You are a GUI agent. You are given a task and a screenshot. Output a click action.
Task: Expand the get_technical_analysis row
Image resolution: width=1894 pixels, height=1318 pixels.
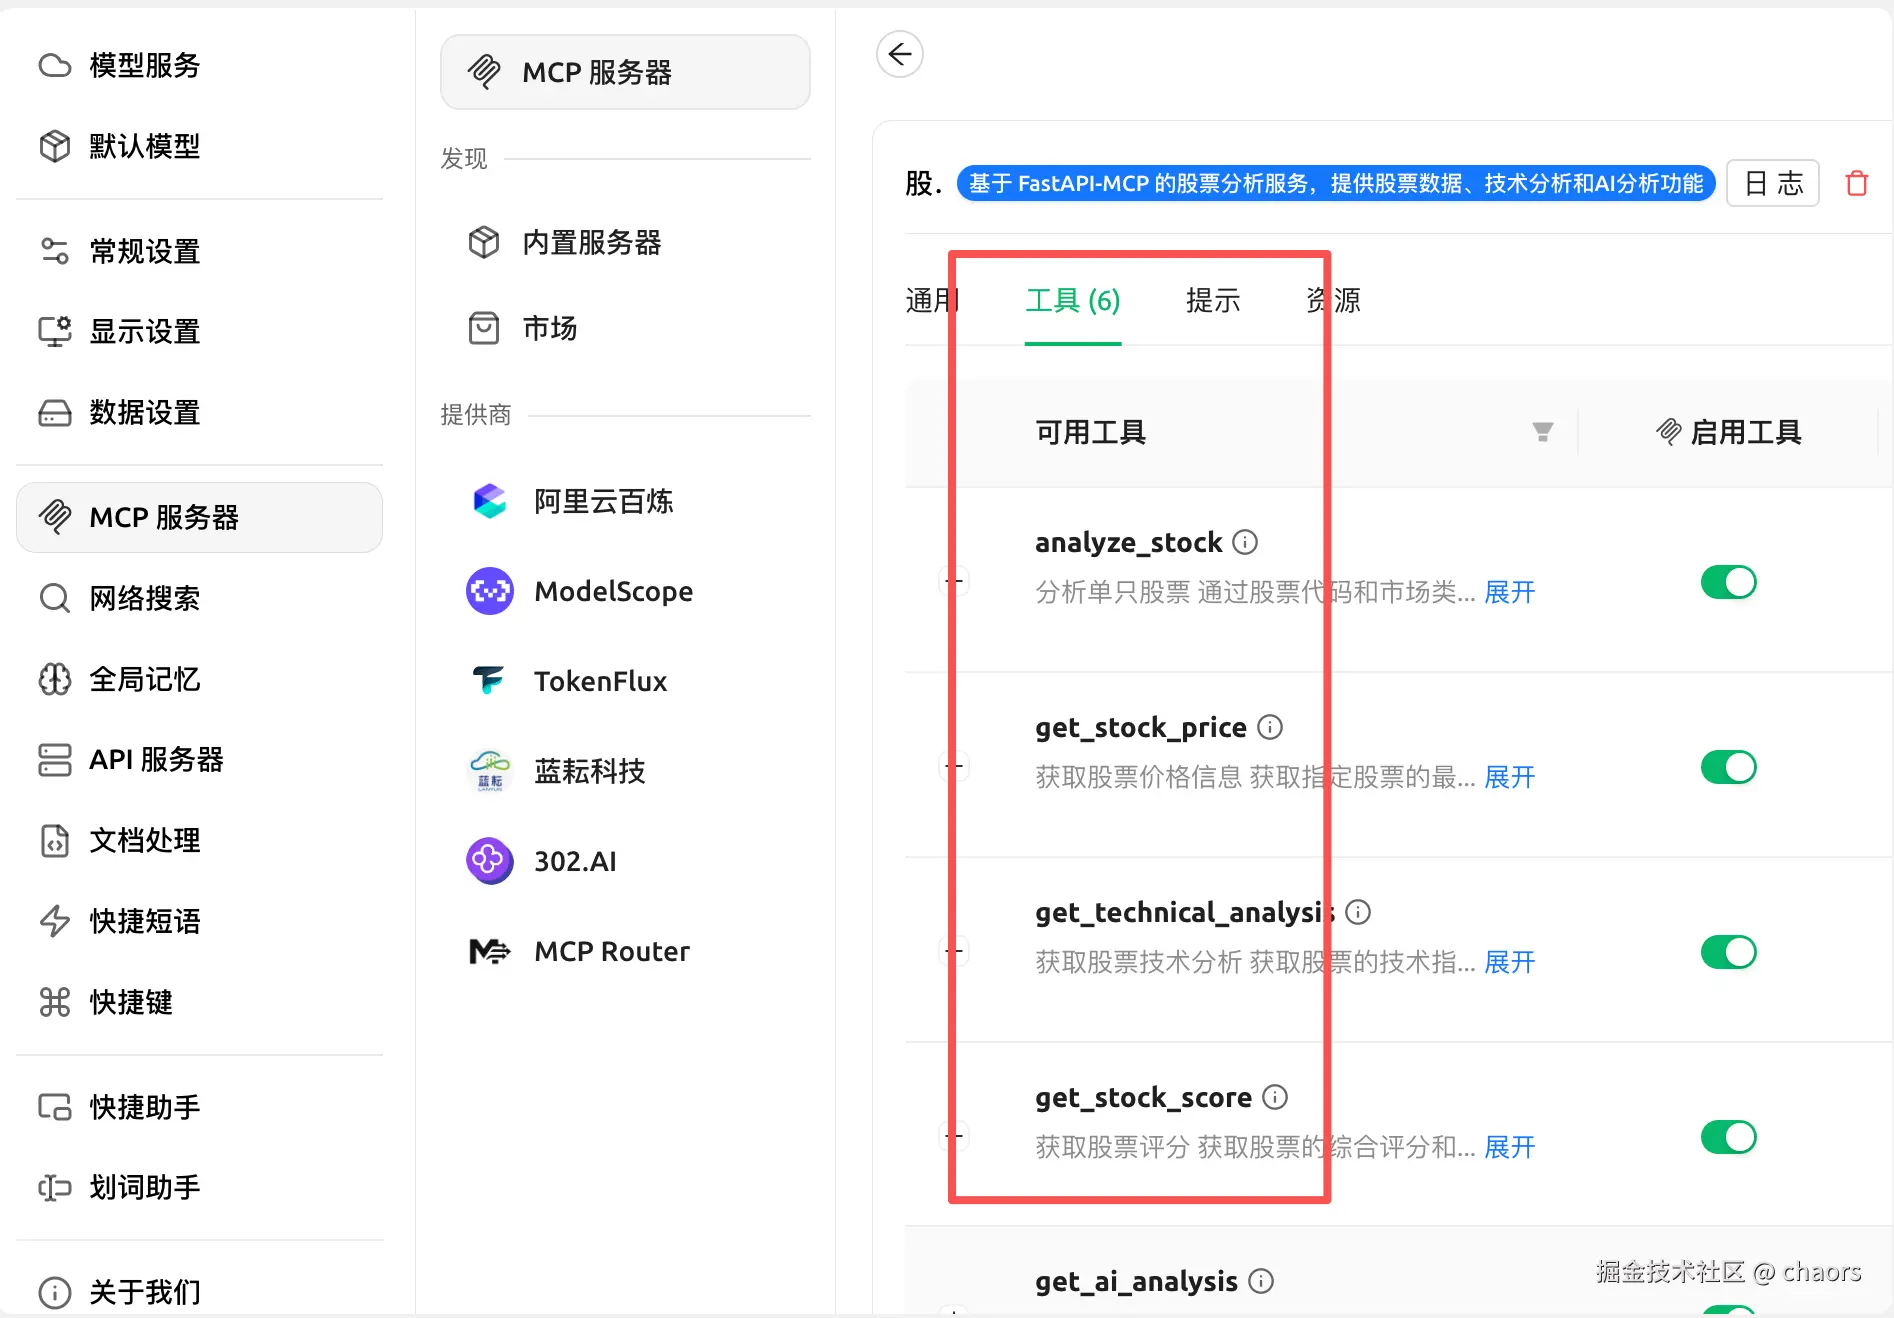pos(955,950)
